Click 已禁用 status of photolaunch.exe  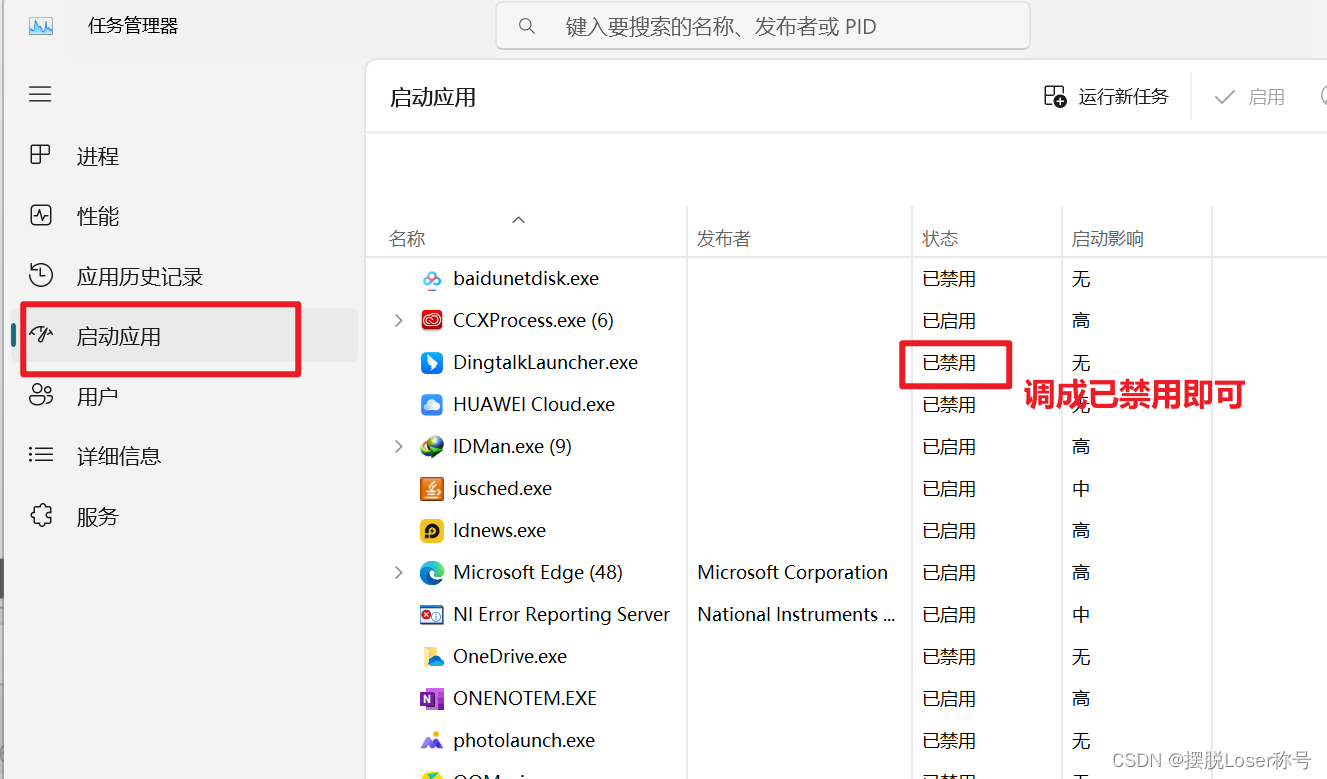(x=949, y=741)
